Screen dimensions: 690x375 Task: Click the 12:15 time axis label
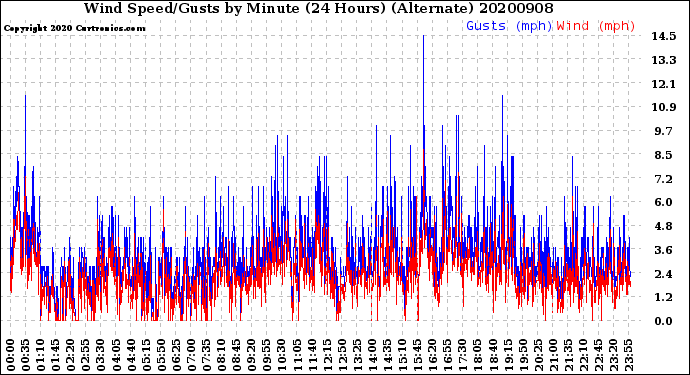pyautogui.click(x=327, y=355)
